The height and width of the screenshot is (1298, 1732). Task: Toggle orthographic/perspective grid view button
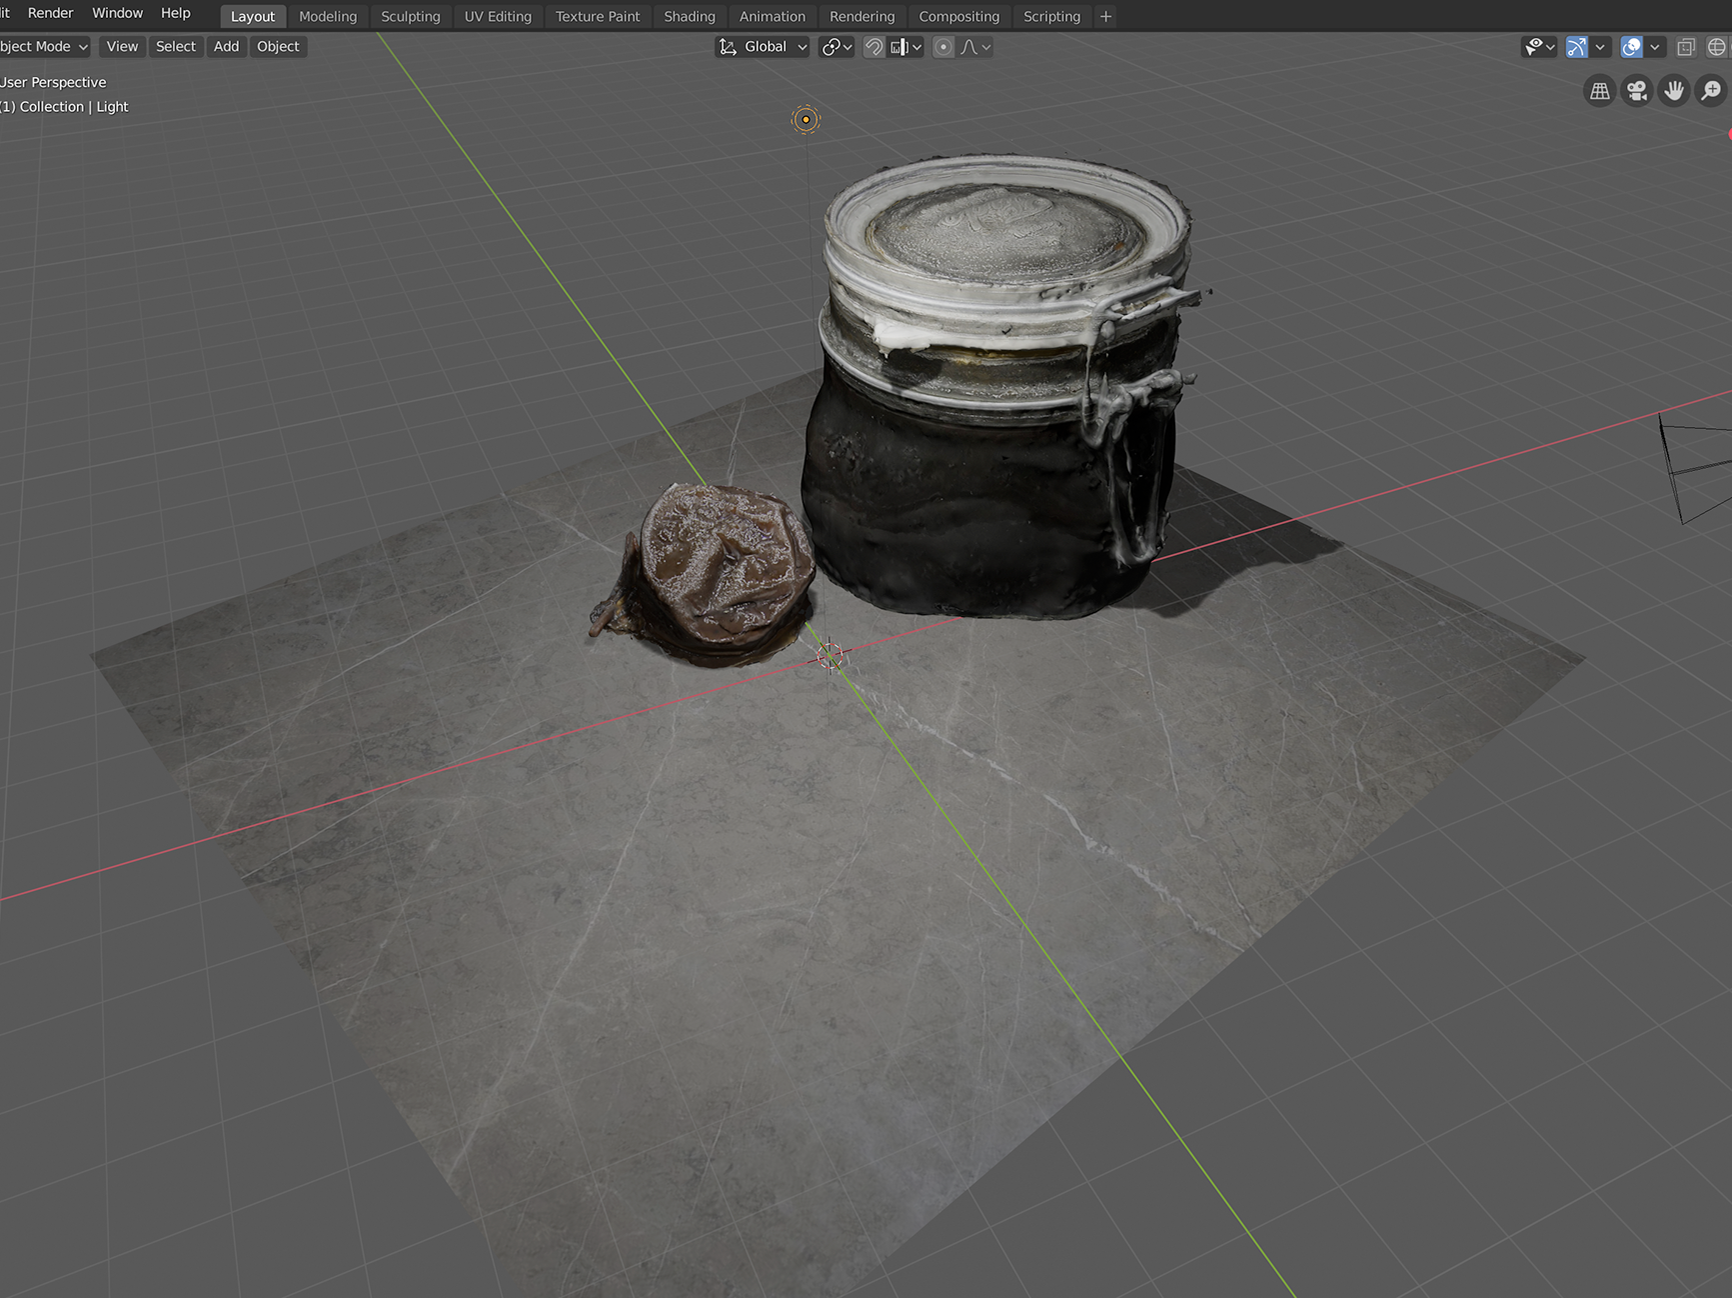[x=1600, y=91]
